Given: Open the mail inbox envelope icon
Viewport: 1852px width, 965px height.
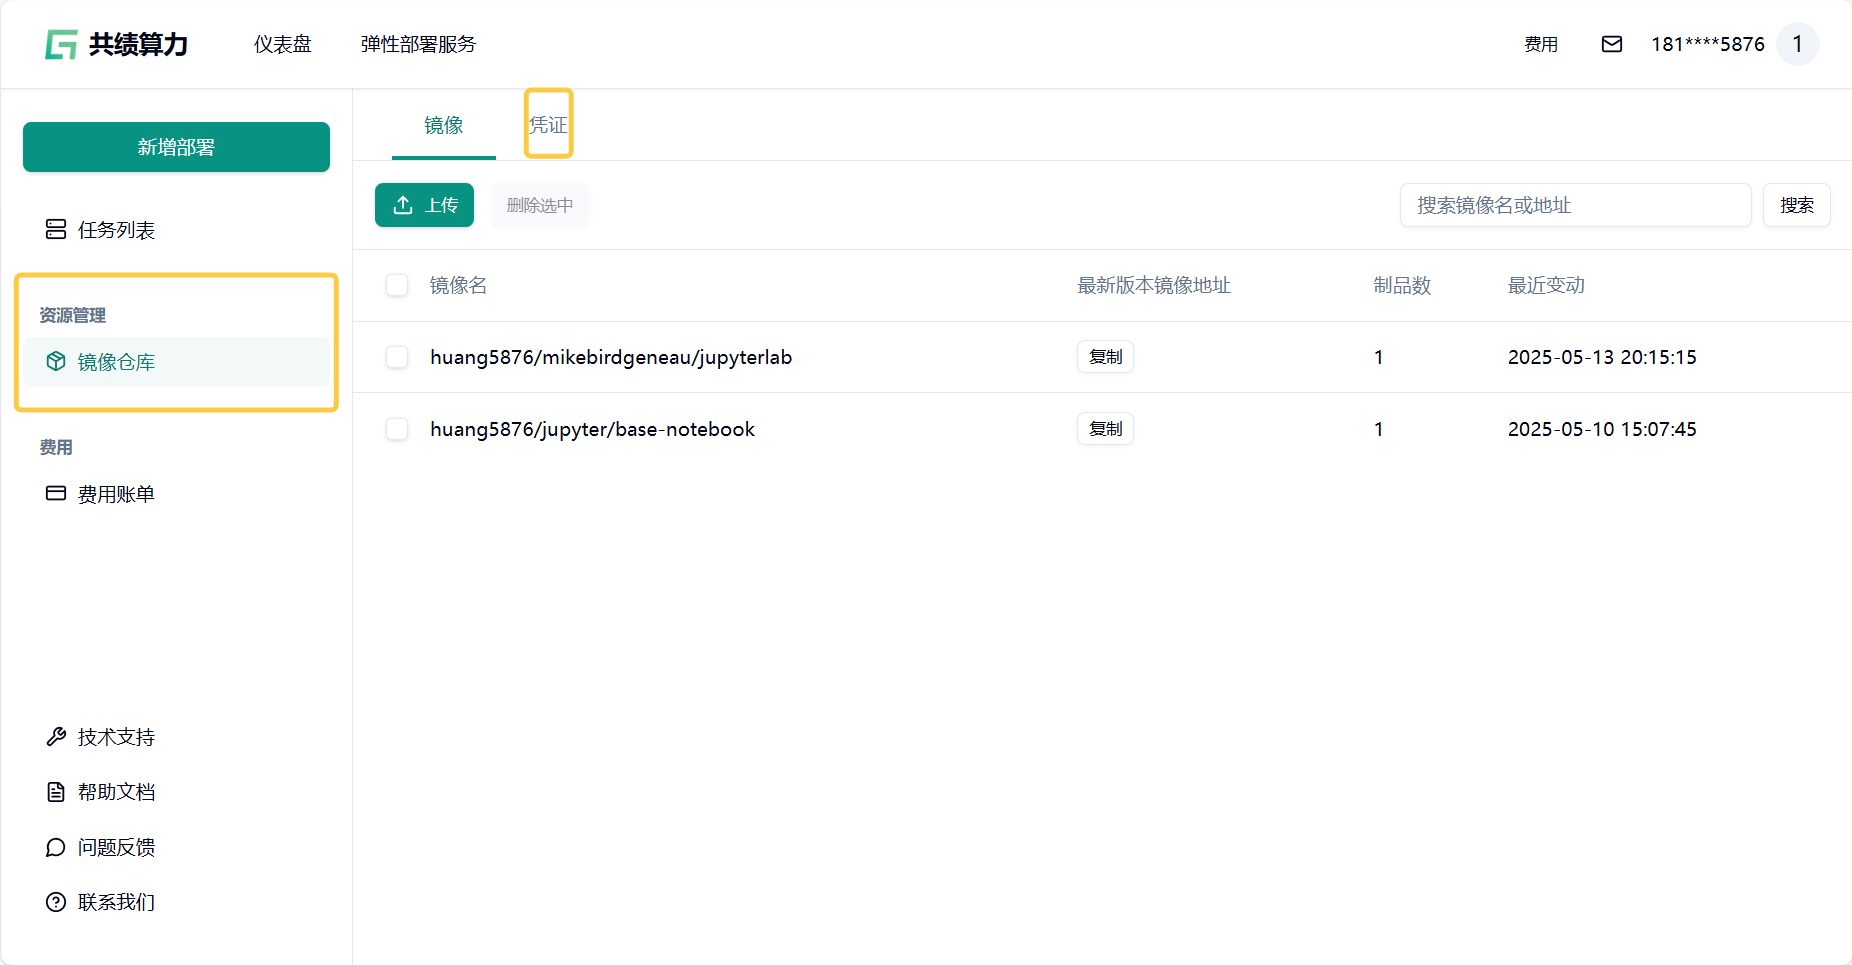Looking at the screenshot, I should click(1611, 44).
